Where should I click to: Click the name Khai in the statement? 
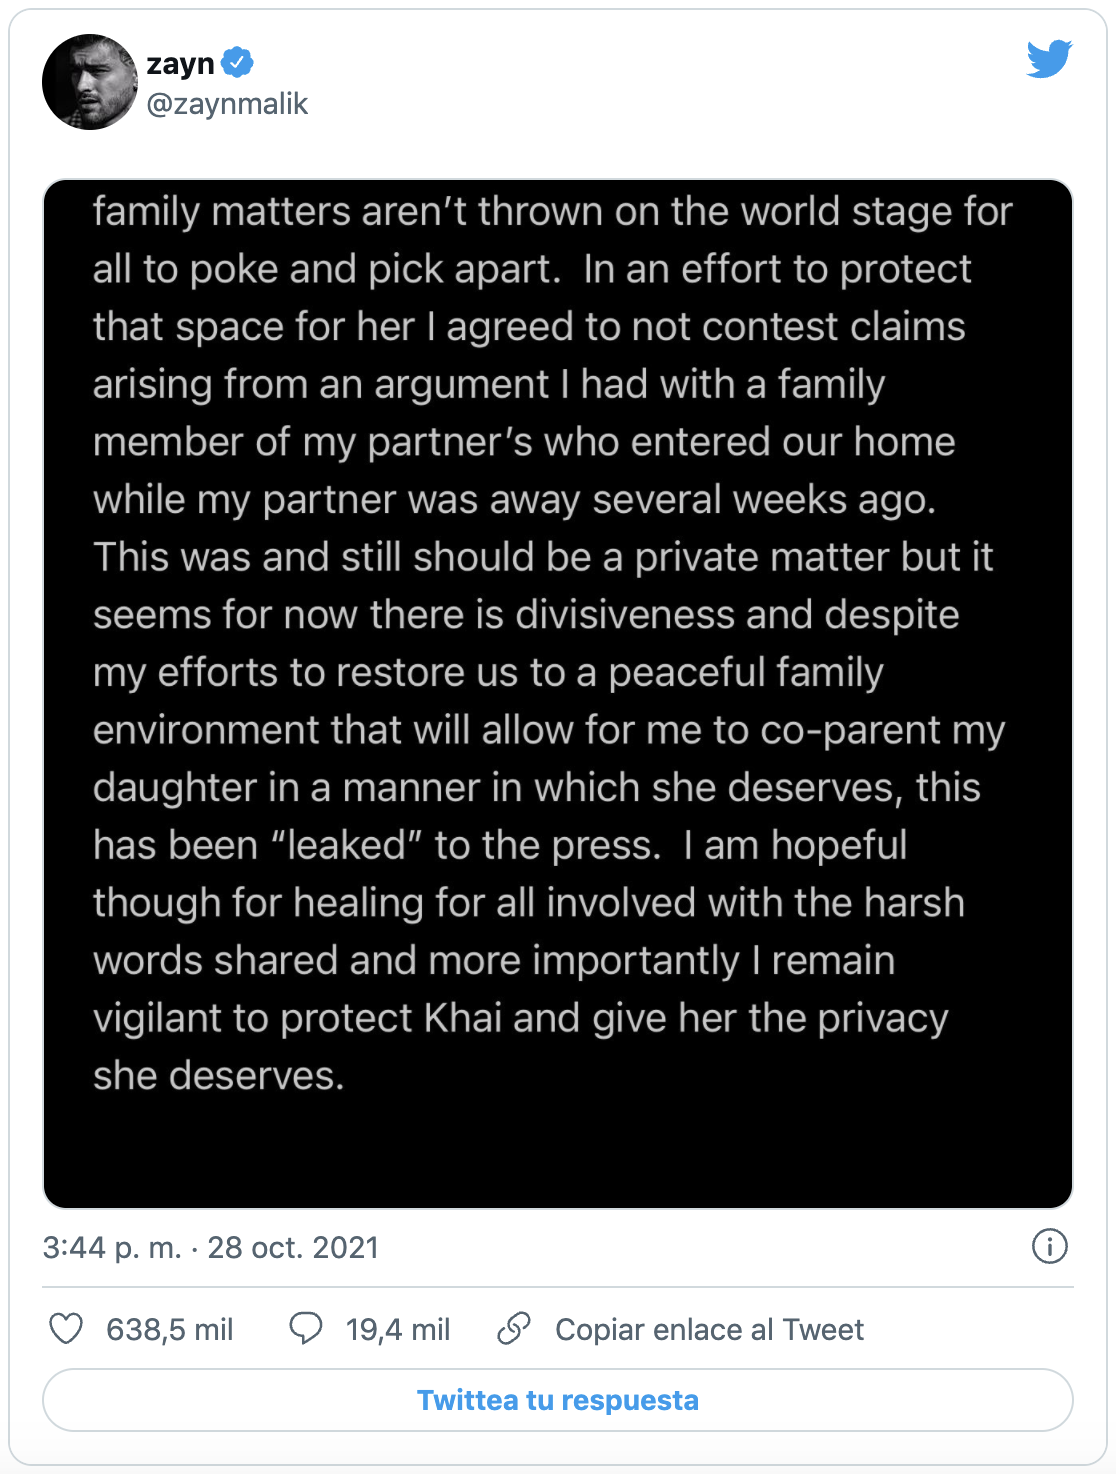pyautogui.click(x=463, y=1018)
